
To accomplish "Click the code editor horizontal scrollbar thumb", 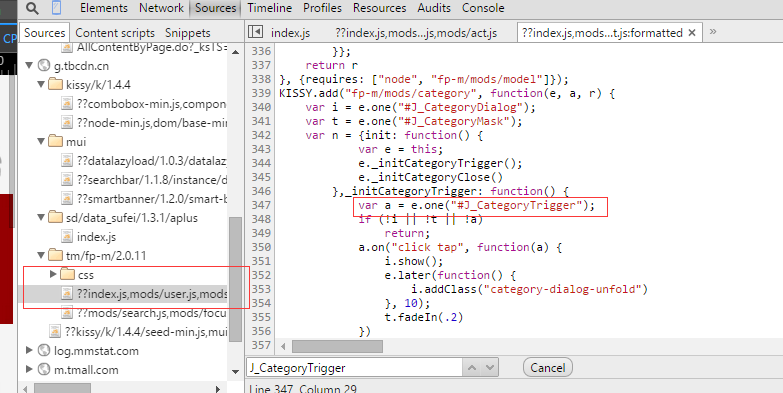I will click(337, 346).
